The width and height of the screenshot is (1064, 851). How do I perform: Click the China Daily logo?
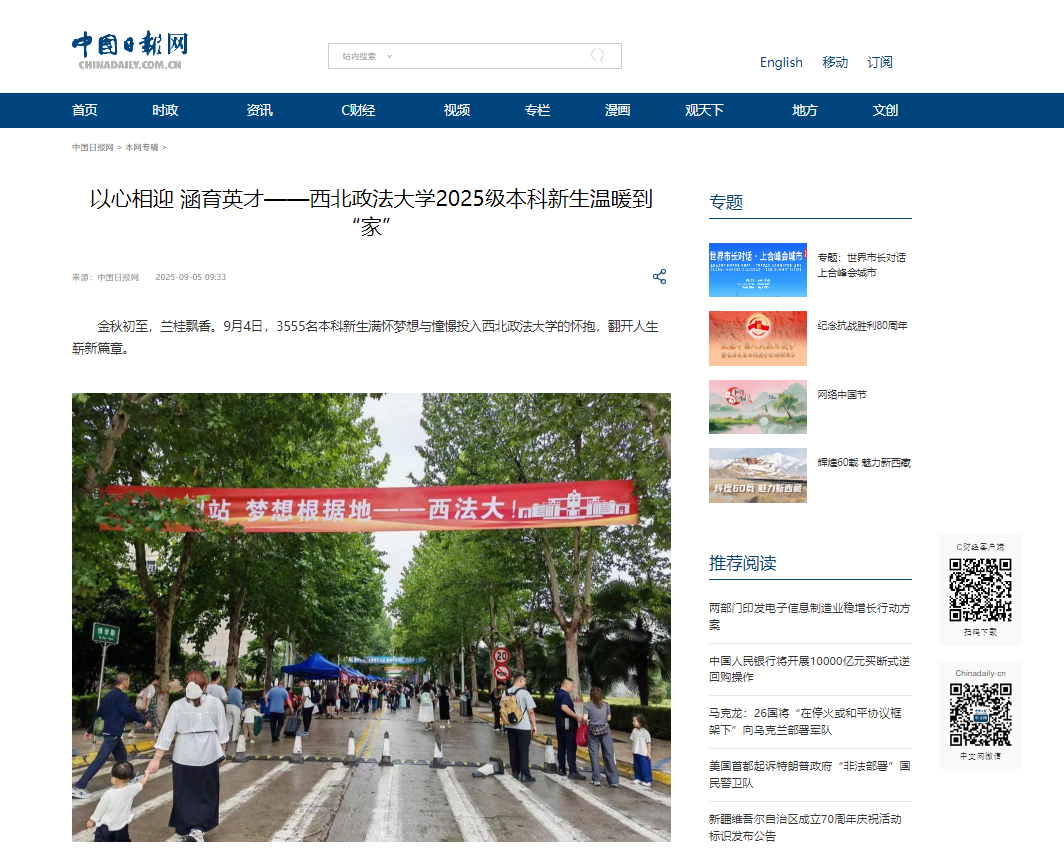[x=129, y=51]
